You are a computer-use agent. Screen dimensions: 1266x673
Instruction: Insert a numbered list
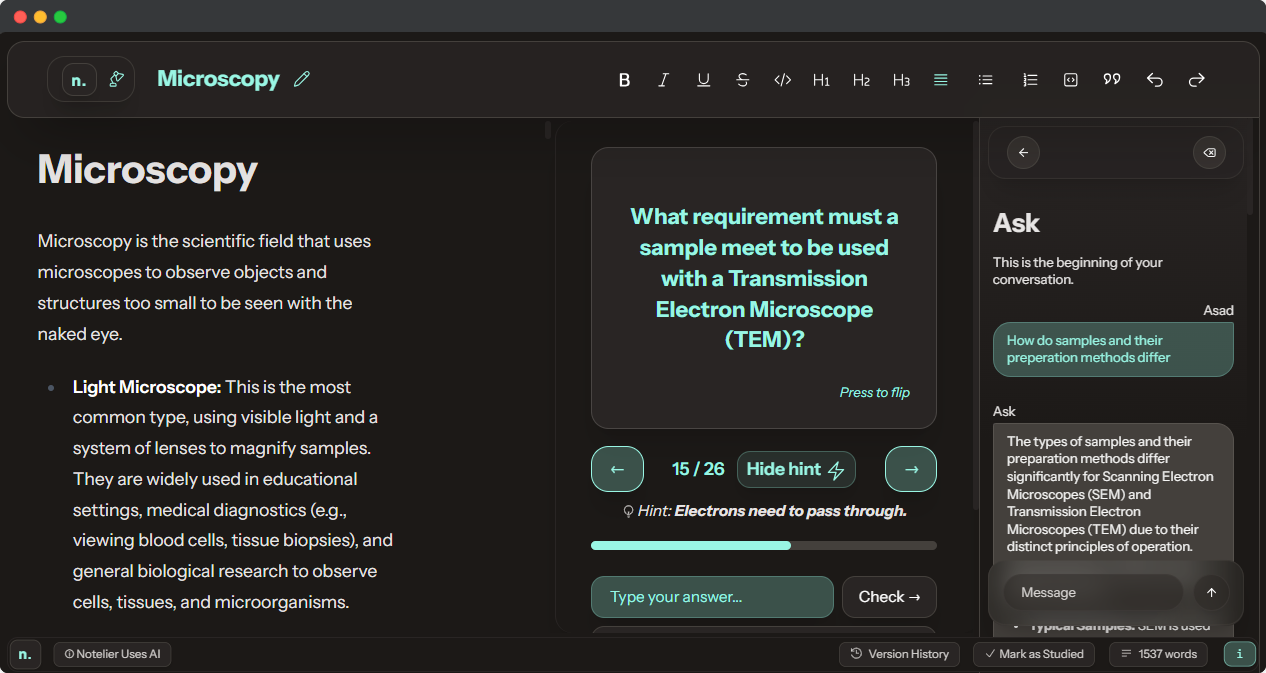(1030, 80)
